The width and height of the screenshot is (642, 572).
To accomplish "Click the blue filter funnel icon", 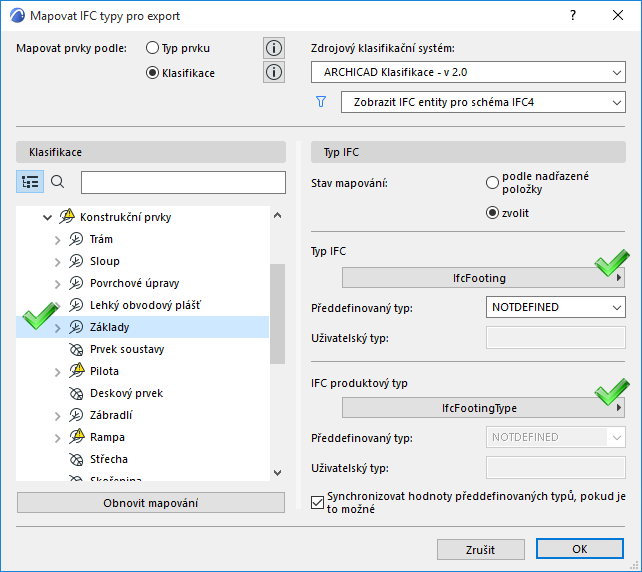I will coord(321,102).
